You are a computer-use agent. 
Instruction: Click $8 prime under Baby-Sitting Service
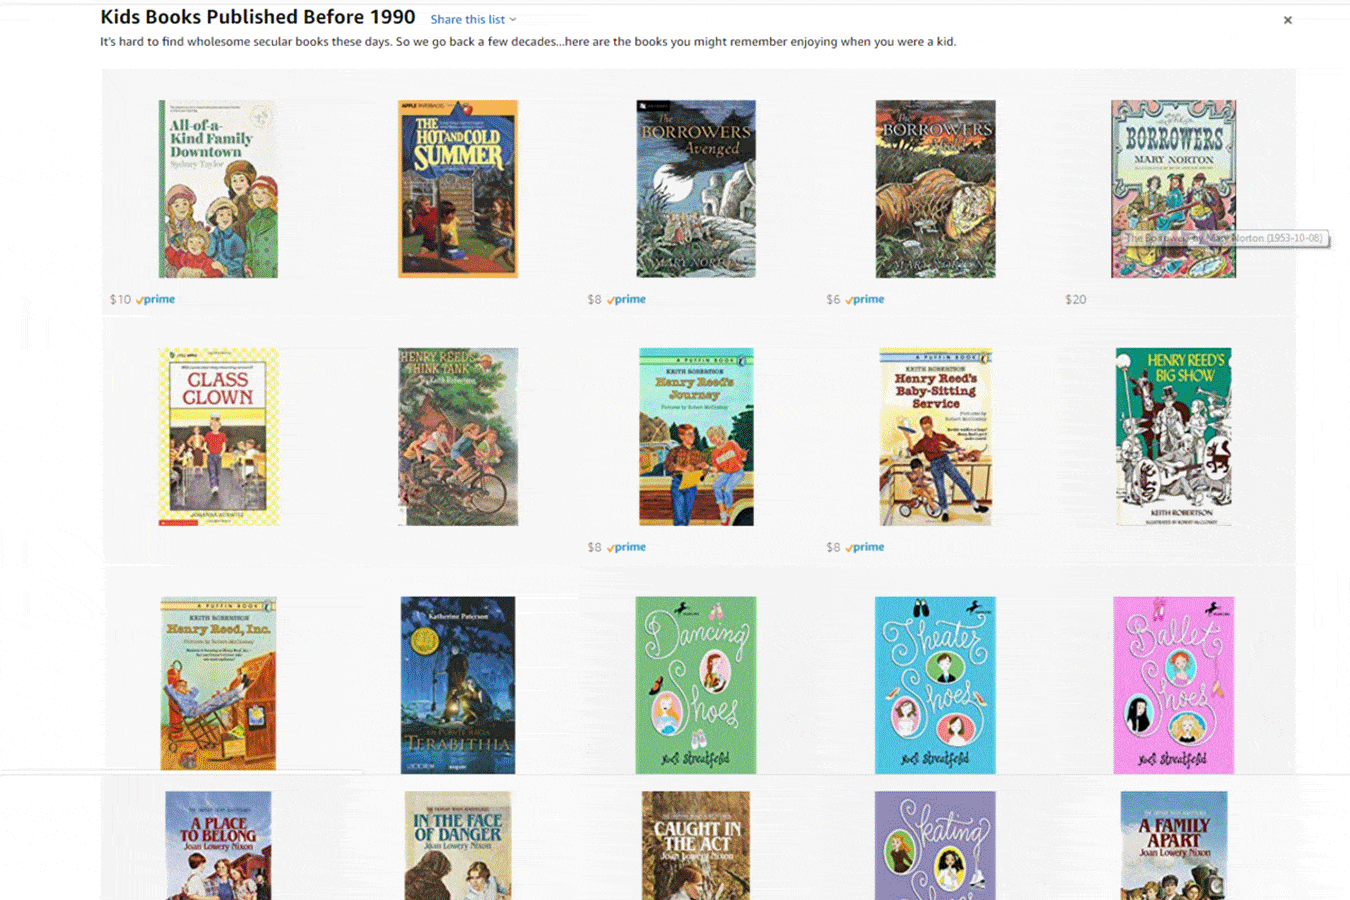click(x=855, y=547)
